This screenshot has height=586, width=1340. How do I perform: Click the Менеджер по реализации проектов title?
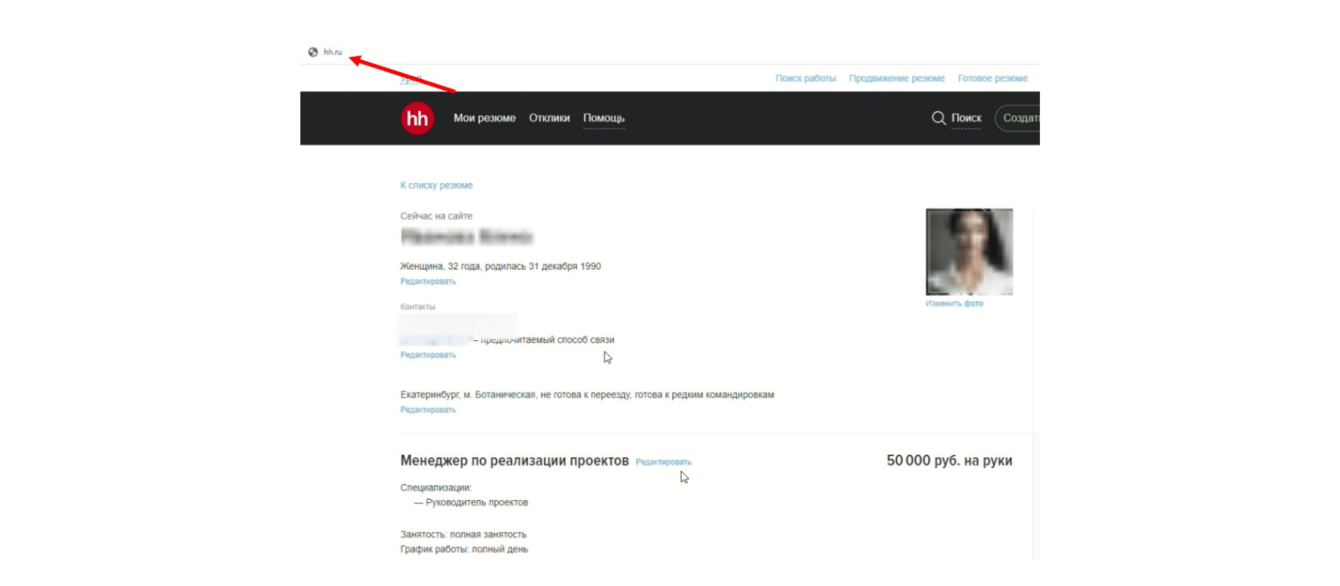click(515, 461)
